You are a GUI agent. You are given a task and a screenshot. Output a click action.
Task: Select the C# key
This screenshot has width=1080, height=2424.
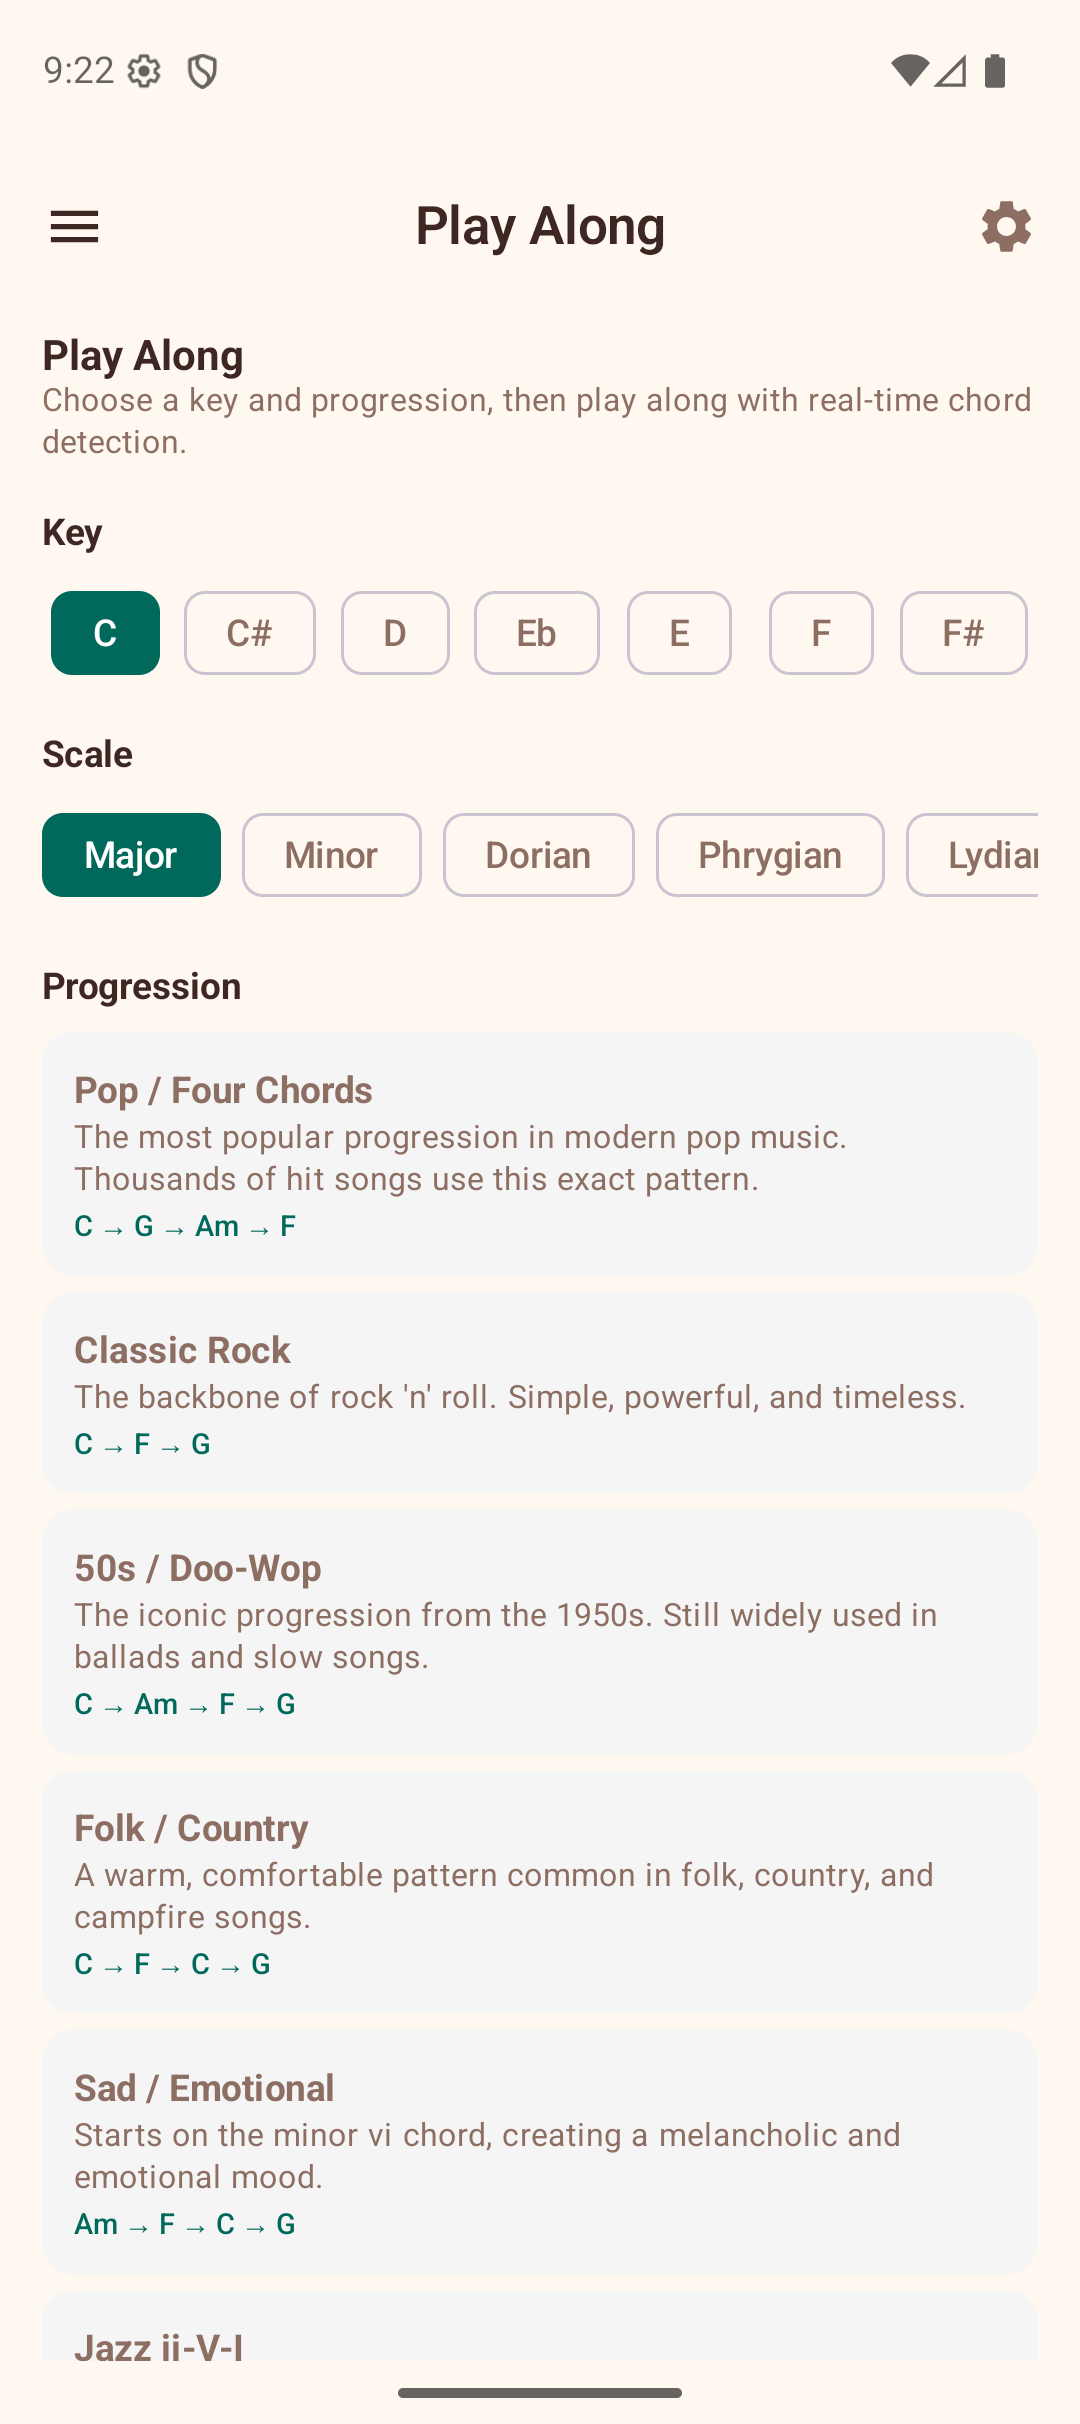[249, 633]
